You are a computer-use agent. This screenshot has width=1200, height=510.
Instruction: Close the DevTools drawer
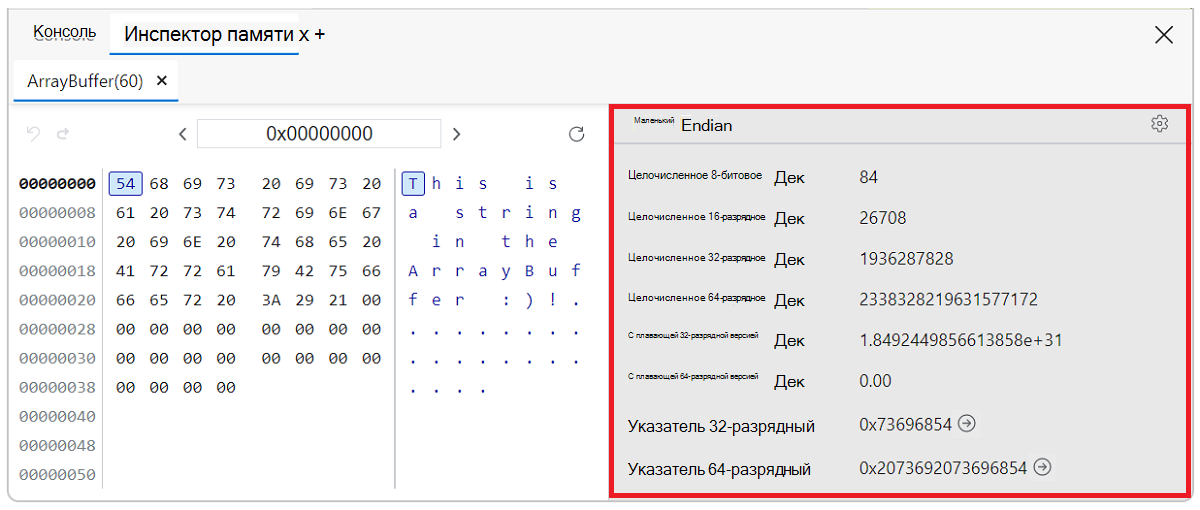(1164, 35)
